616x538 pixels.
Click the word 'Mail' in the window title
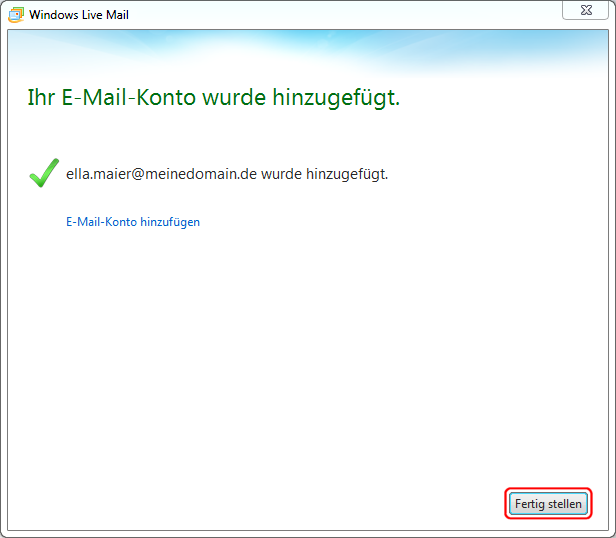click(x=115, y=15)
